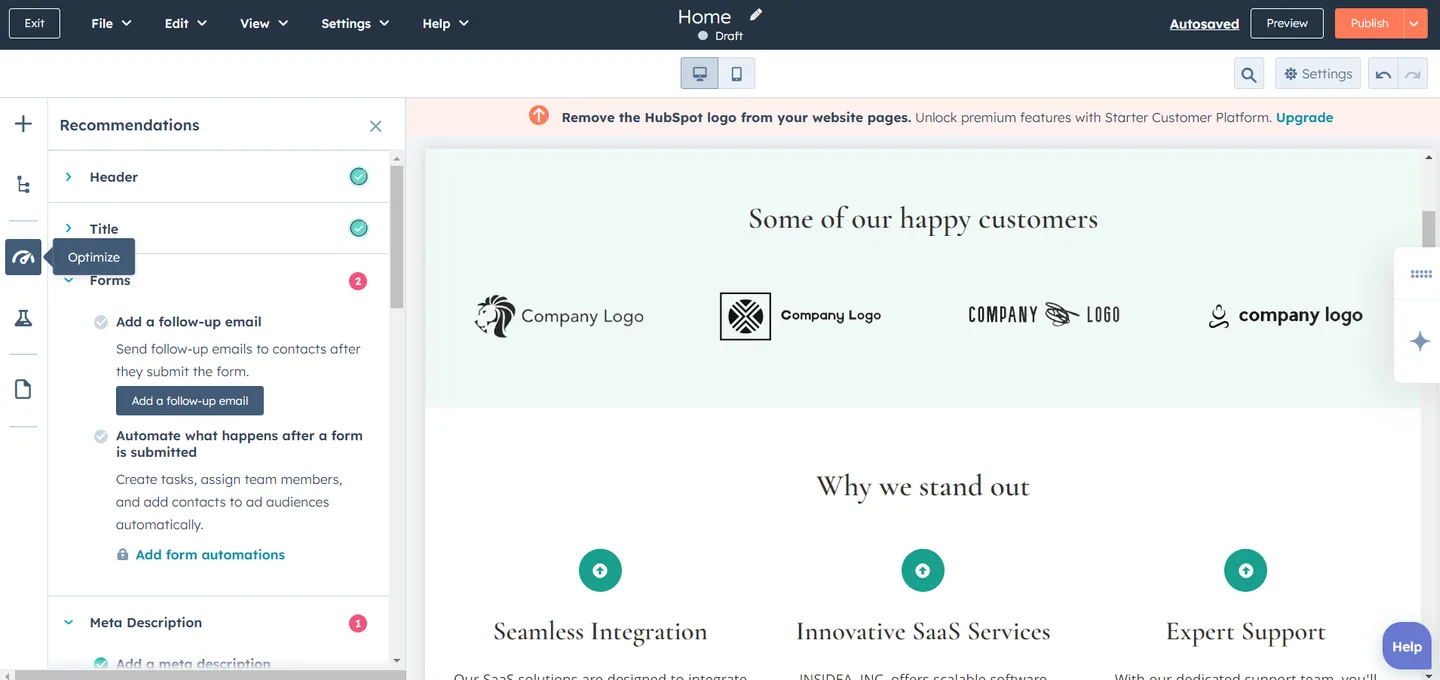Click the orange upgrade arrow icon in banner
The image size is (1440, 680).
coord(539,116)
